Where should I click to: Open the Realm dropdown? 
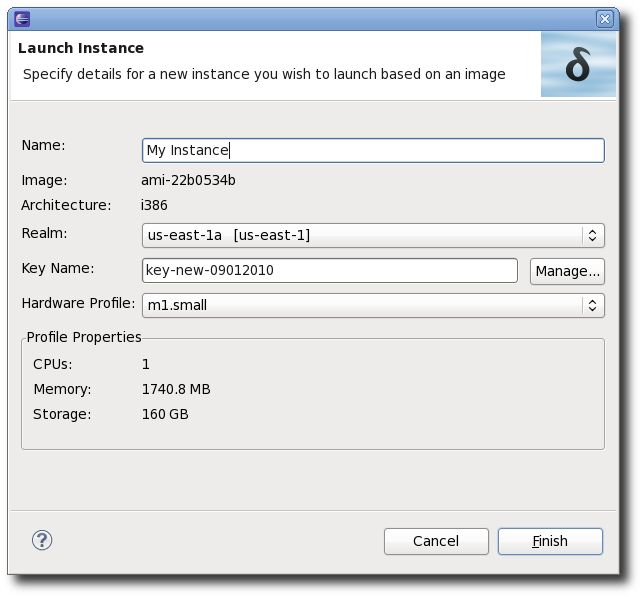[x=373, y=235]
